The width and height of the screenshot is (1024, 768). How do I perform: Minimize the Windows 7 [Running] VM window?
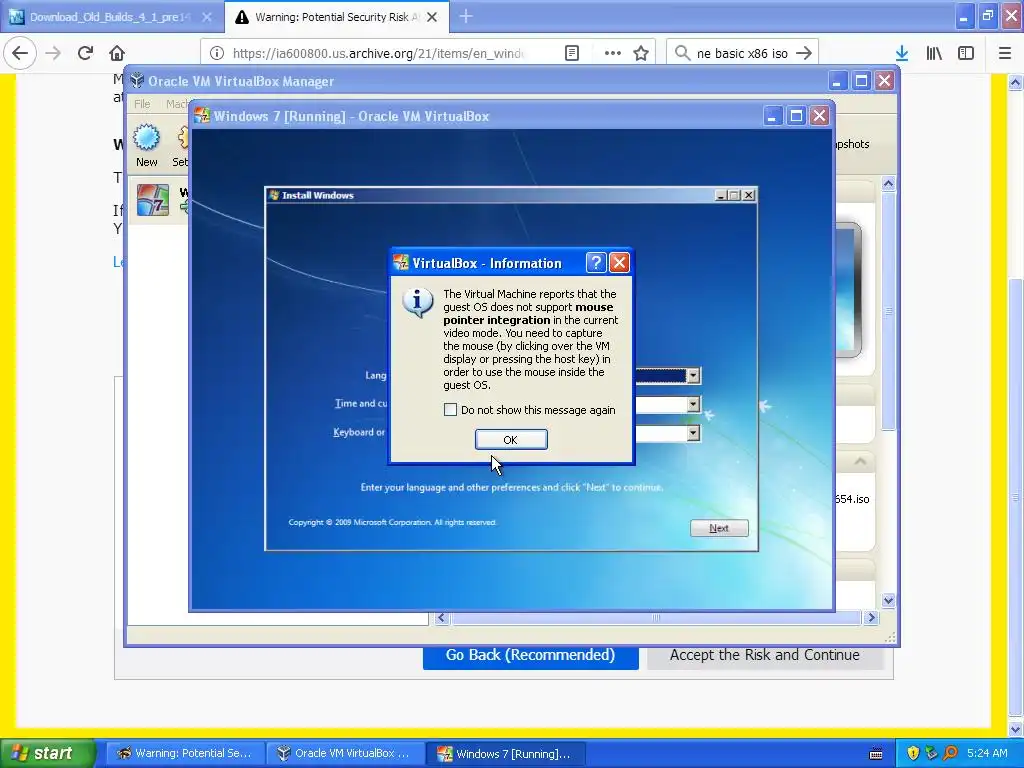pyautogui.click(x=773, y=116)
